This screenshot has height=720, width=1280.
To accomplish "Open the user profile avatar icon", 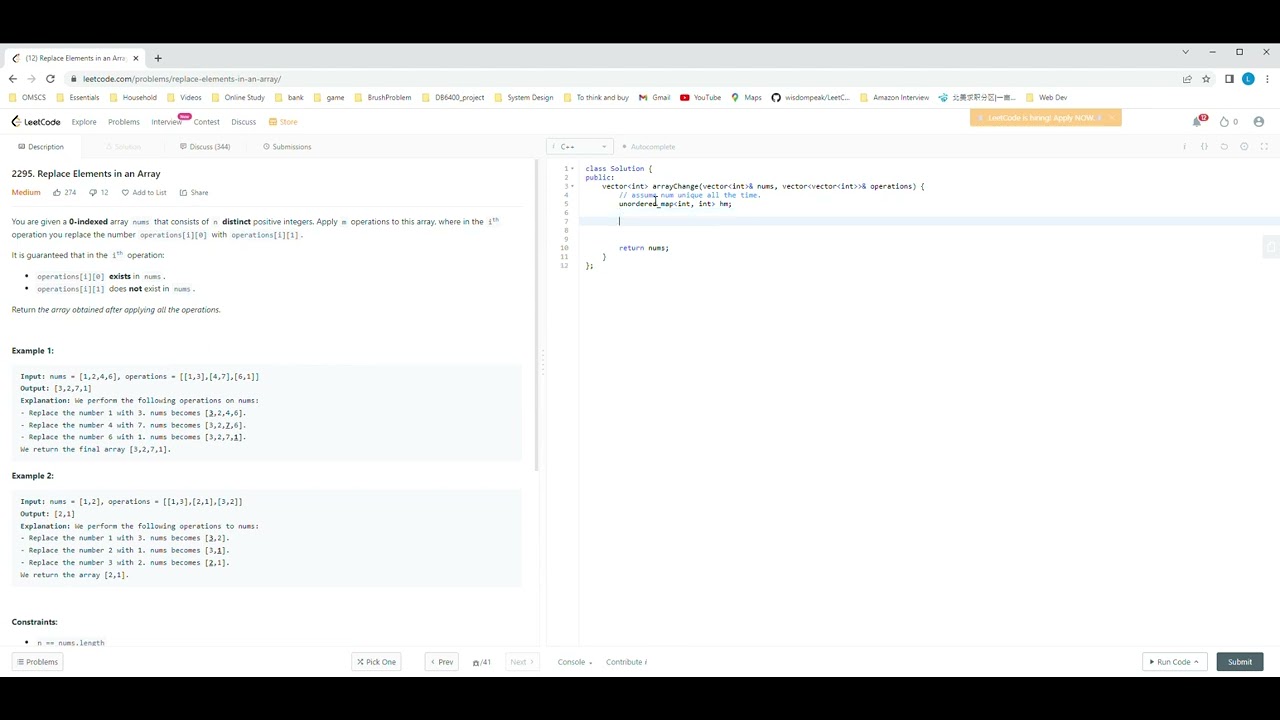I will click(1259, 122).
